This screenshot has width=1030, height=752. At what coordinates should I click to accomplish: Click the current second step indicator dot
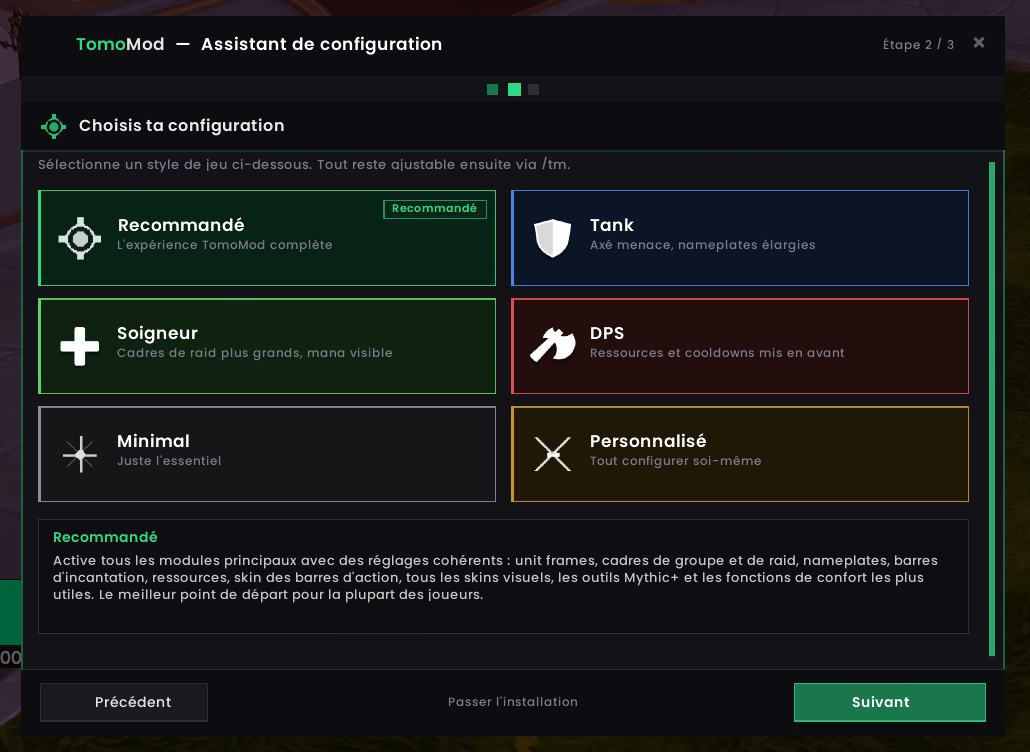514,89
